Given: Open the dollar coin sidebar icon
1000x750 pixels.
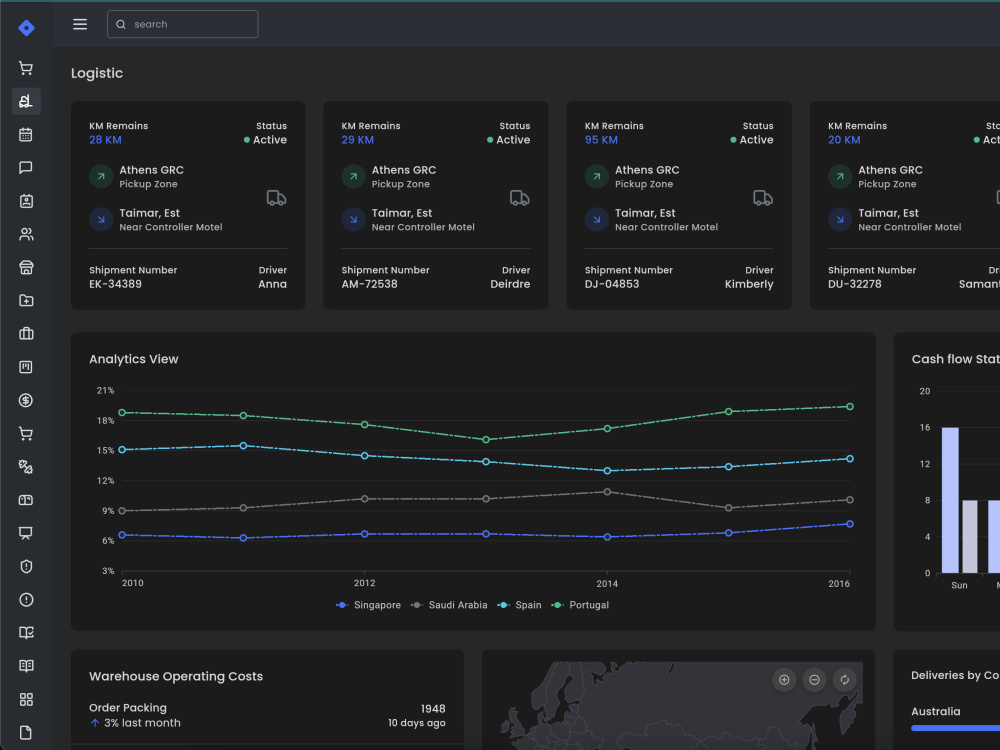Looking at the screenshot, I should pyautogui.click(x=26, y=401).
